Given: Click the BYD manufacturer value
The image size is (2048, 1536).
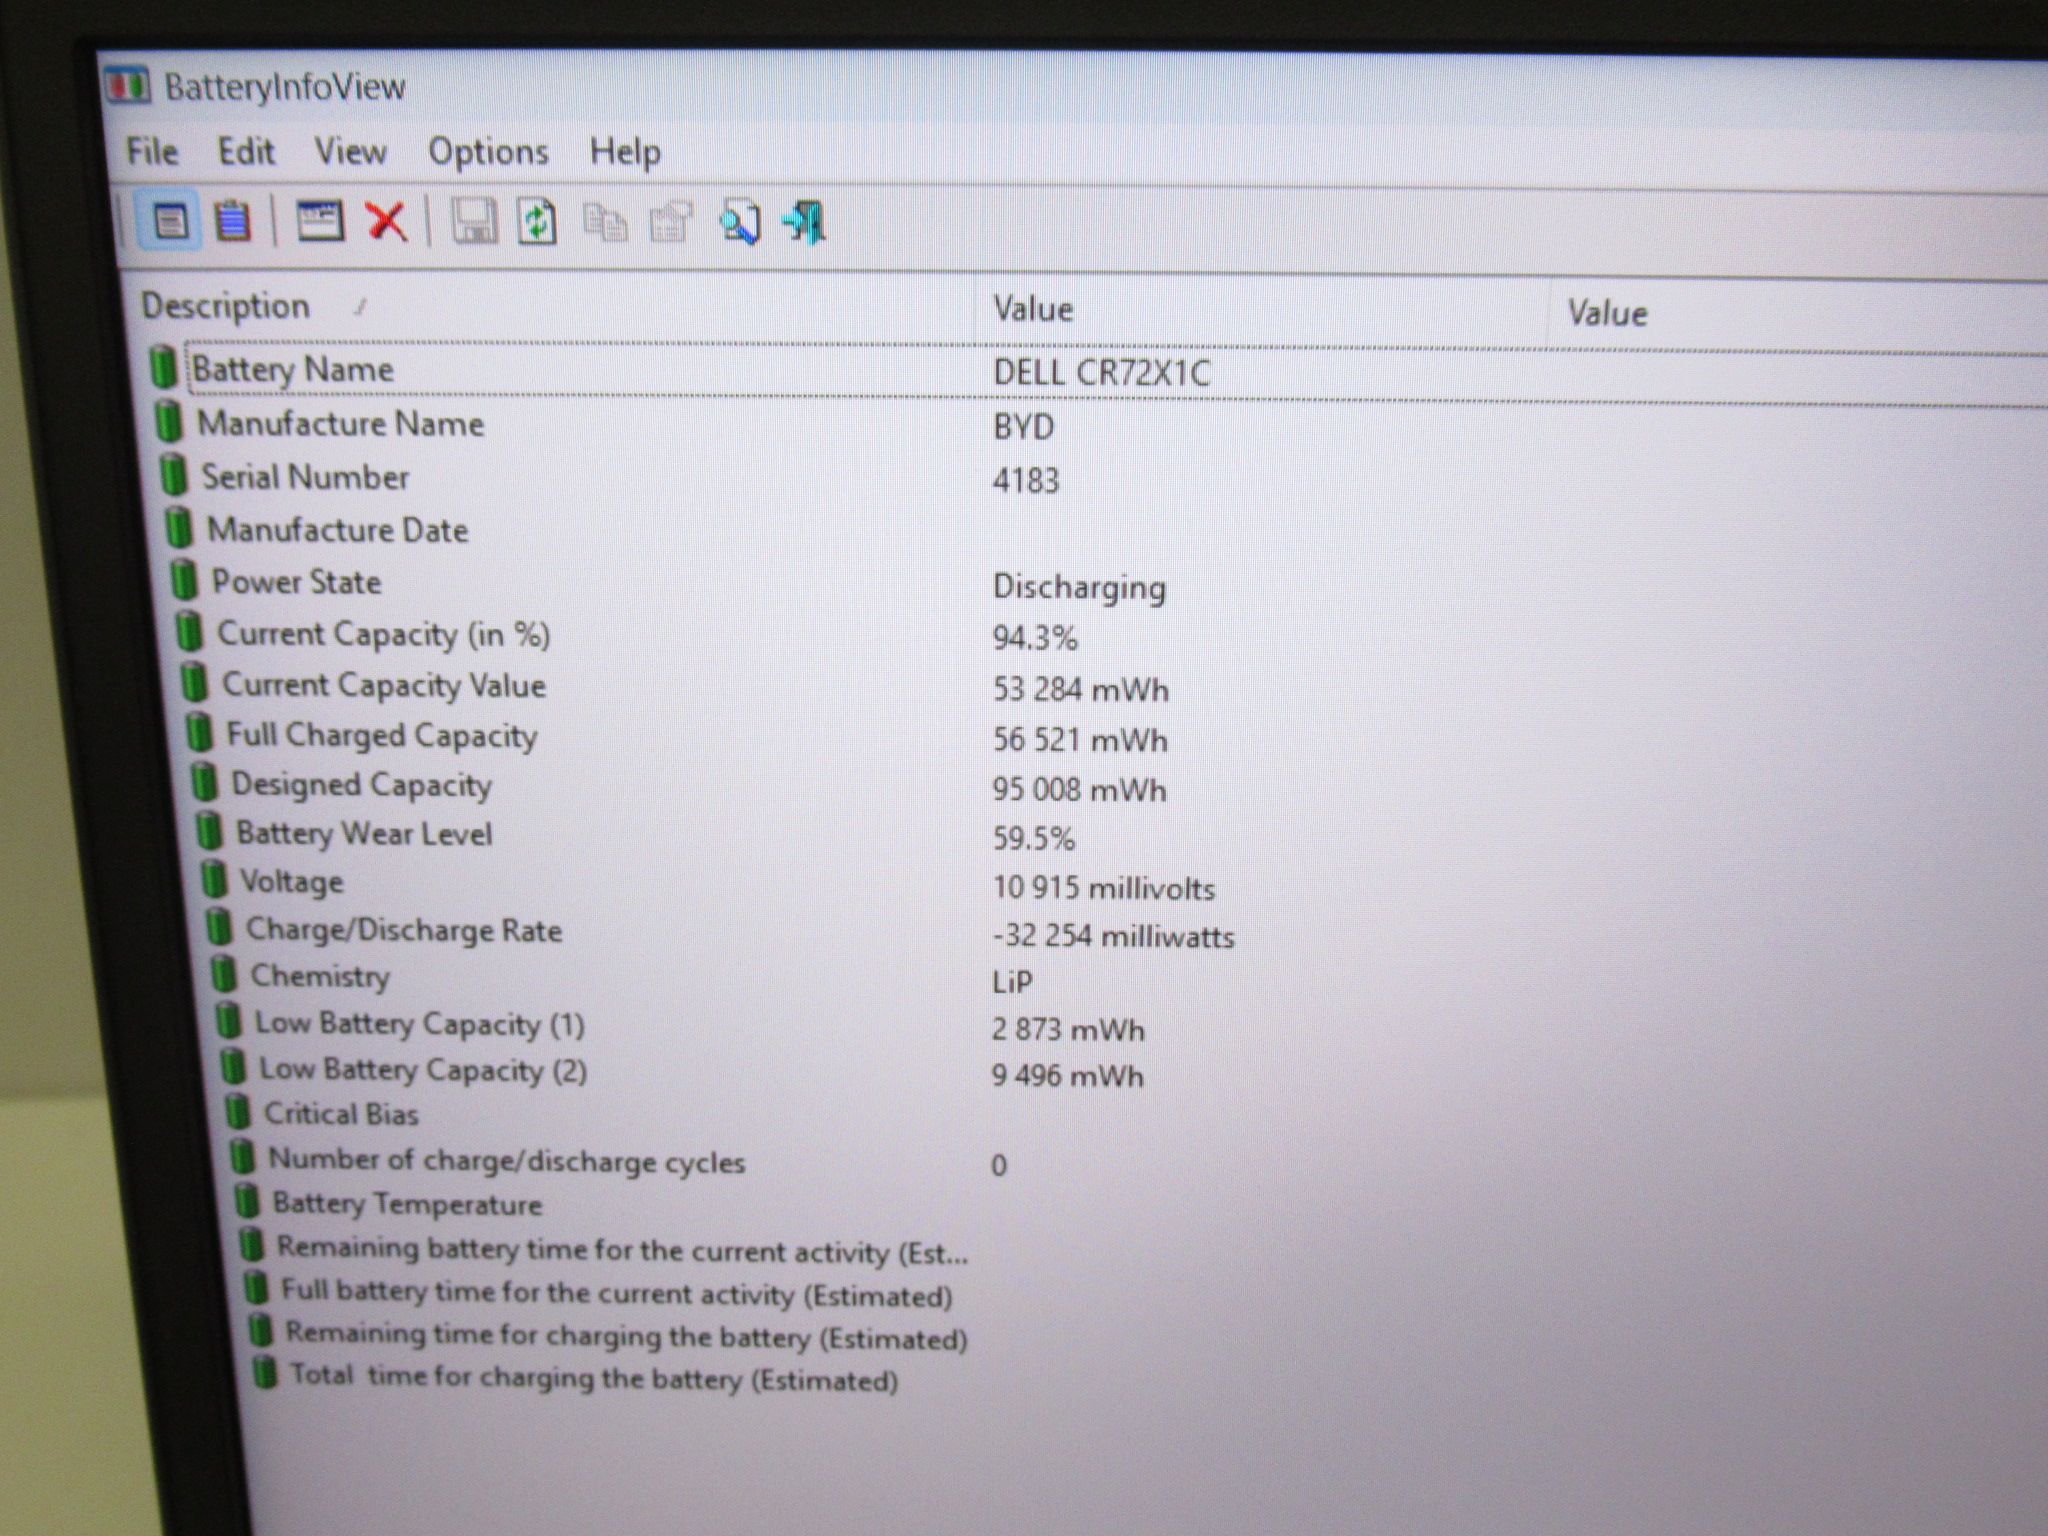Looking at the screenshot, I should pyautogui.click(x=1023, y=427).
